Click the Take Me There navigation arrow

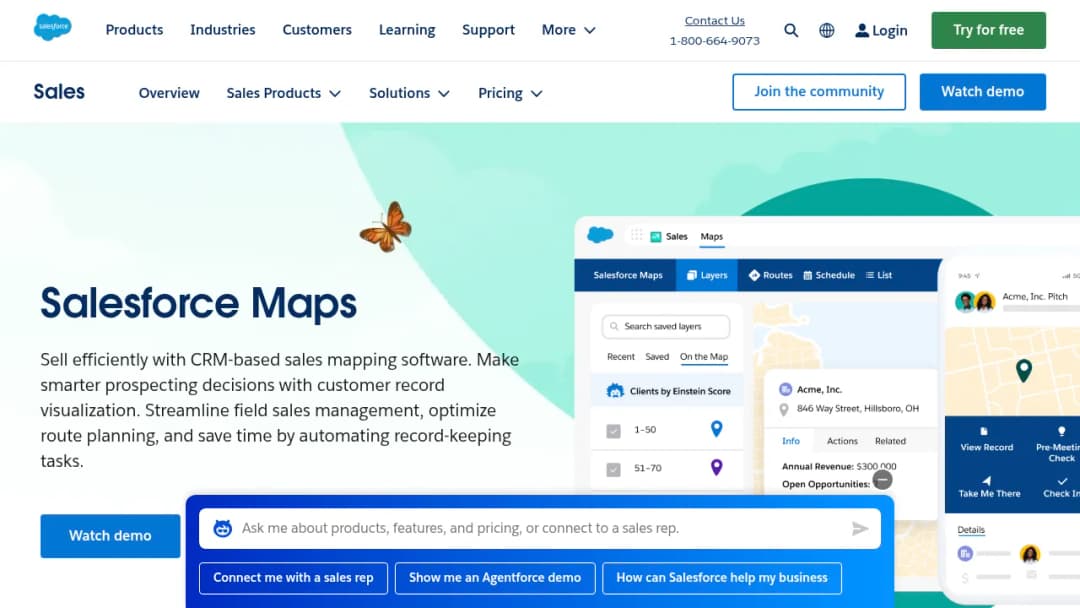[987, 480]
